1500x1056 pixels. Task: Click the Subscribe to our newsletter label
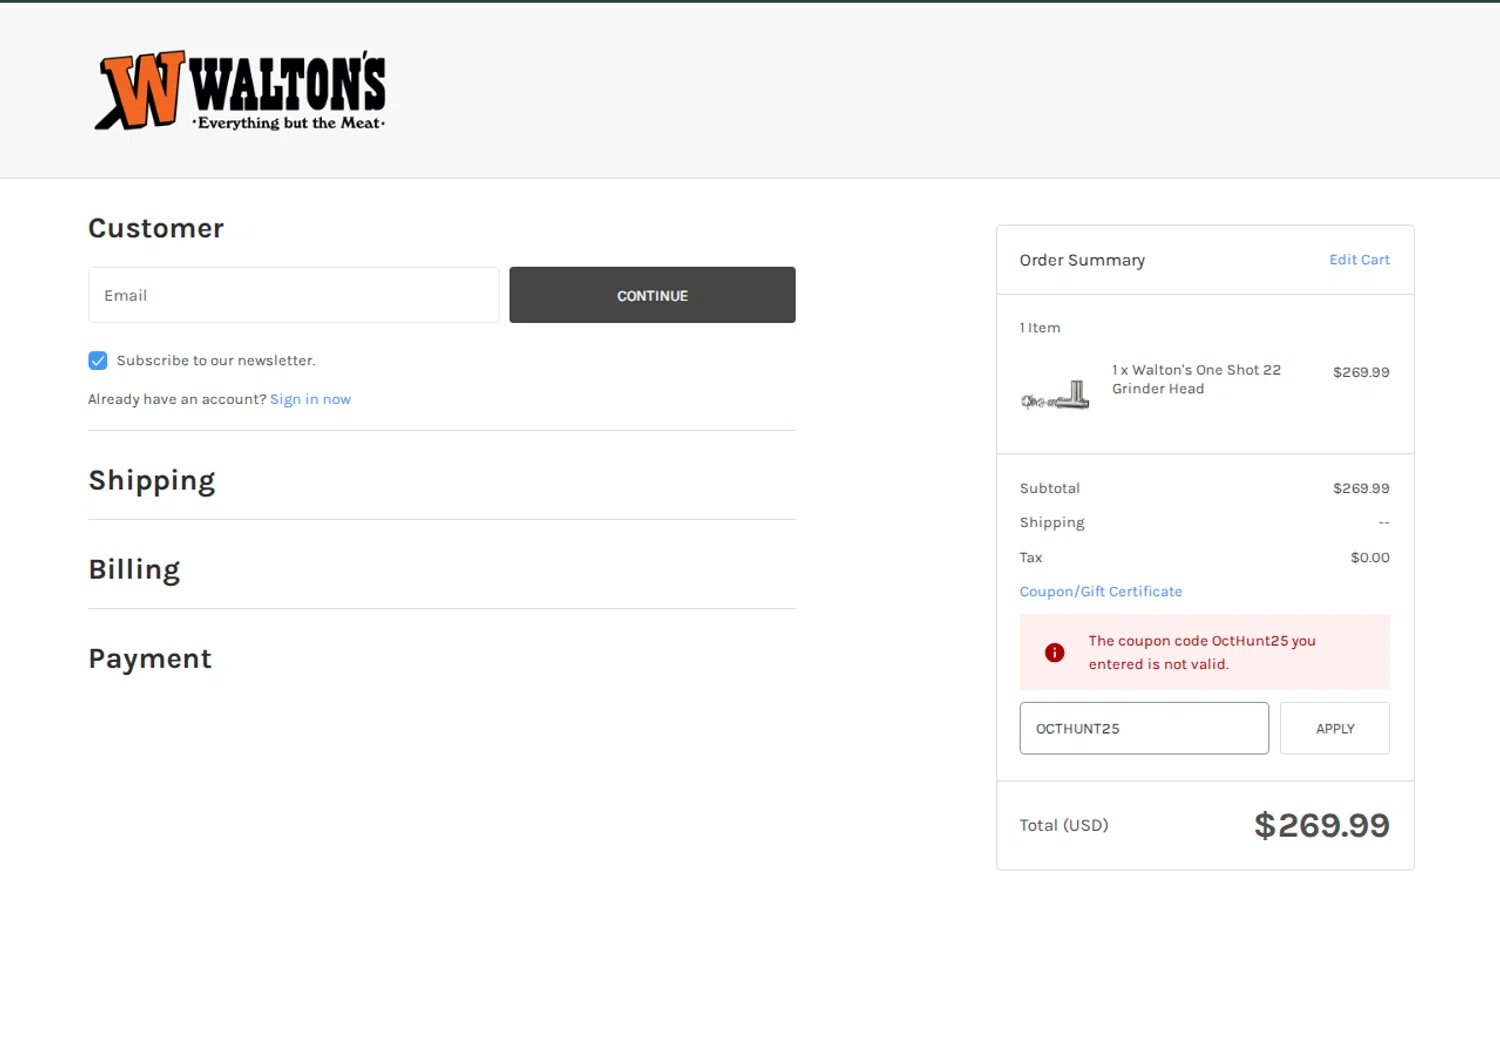[x=216, y=361]
